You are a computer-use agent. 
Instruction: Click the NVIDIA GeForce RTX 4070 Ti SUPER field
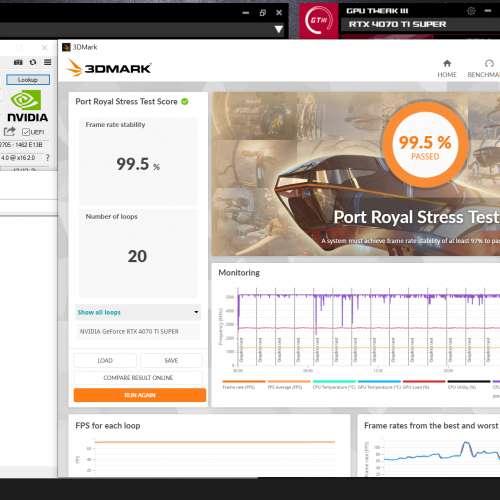138,331
